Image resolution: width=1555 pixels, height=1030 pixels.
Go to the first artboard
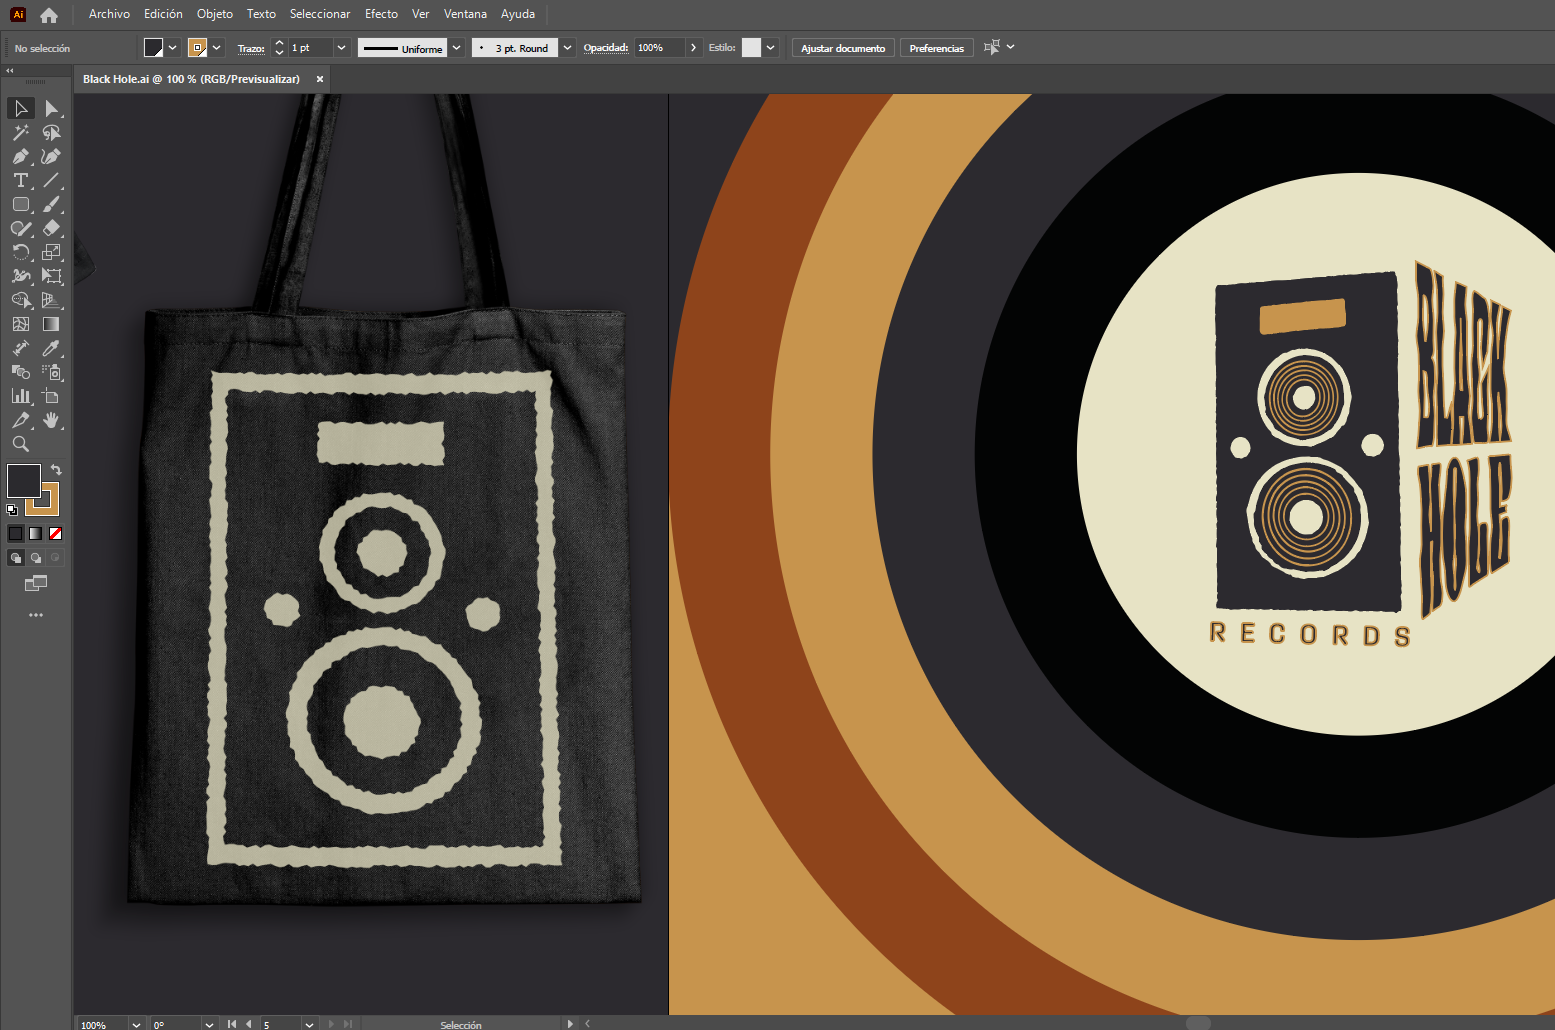pyautogui.click(x=232, y=1024)
